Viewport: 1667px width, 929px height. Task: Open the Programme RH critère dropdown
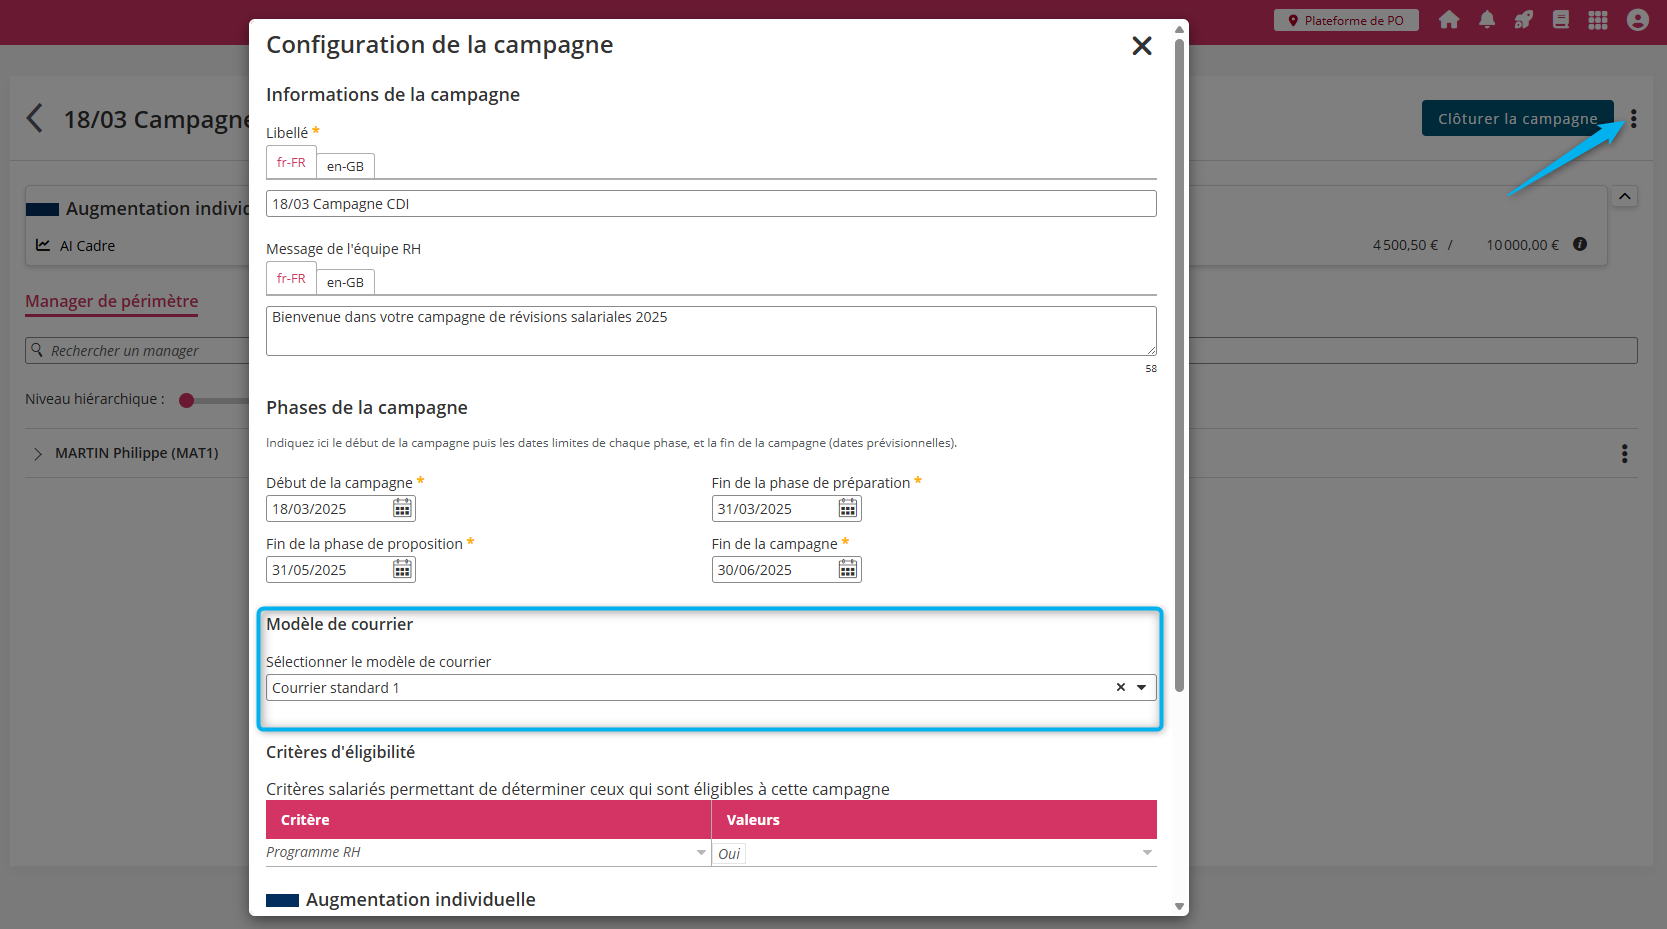(700, 853)
